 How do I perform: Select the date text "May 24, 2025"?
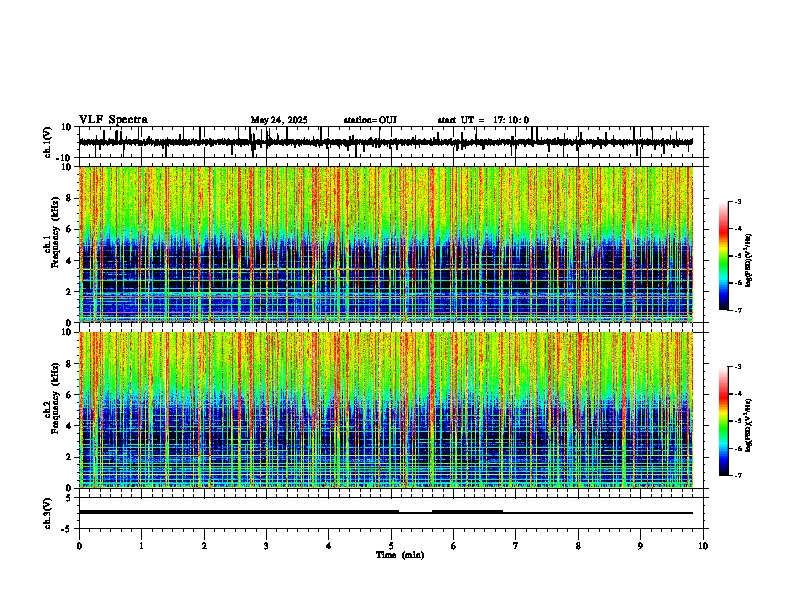pyautogui.click(x=279, y=120)
